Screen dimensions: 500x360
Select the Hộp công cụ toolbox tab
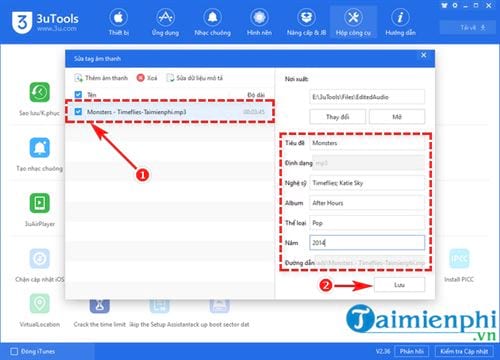coord(353,22)
